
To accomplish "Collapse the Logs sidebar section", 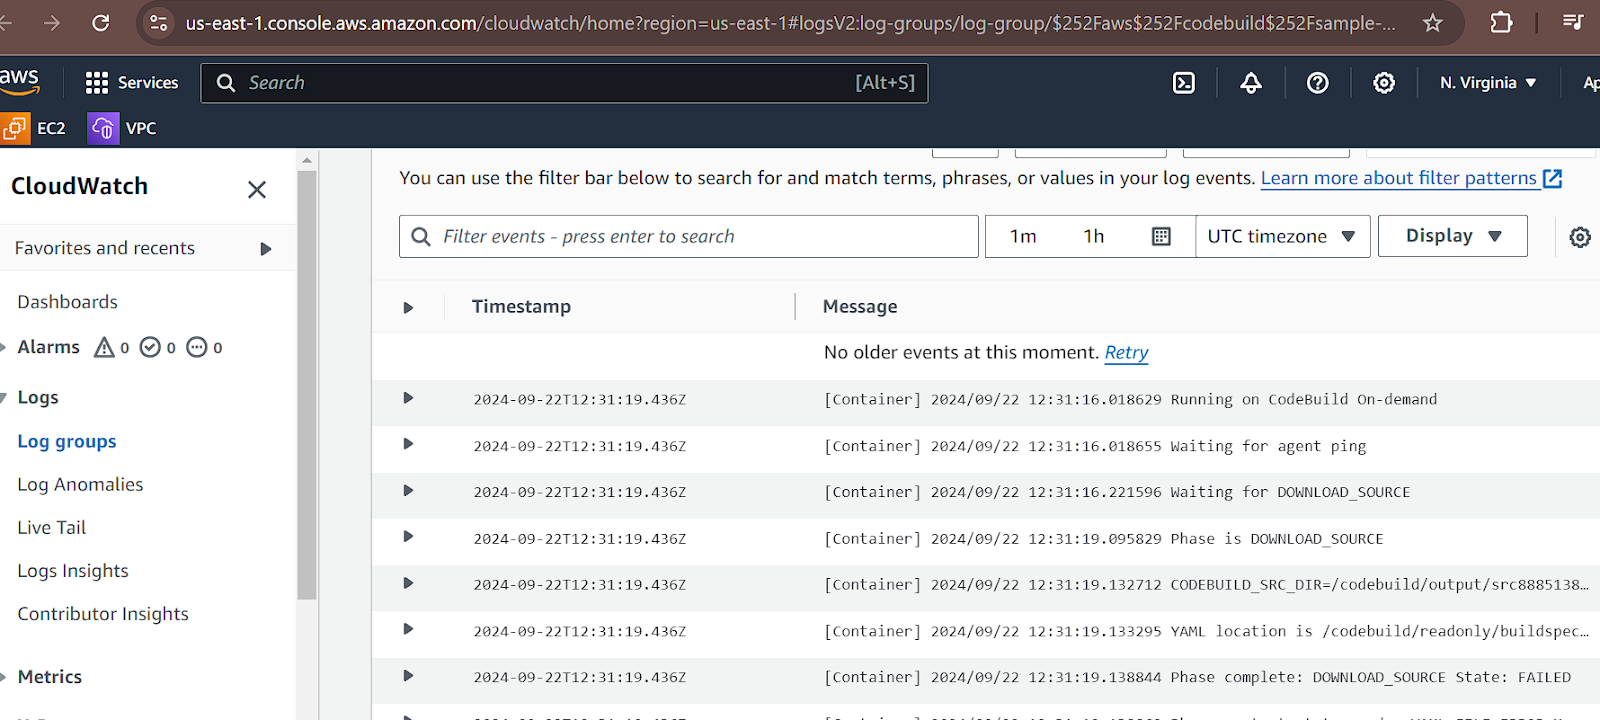I will coord(4,398).
